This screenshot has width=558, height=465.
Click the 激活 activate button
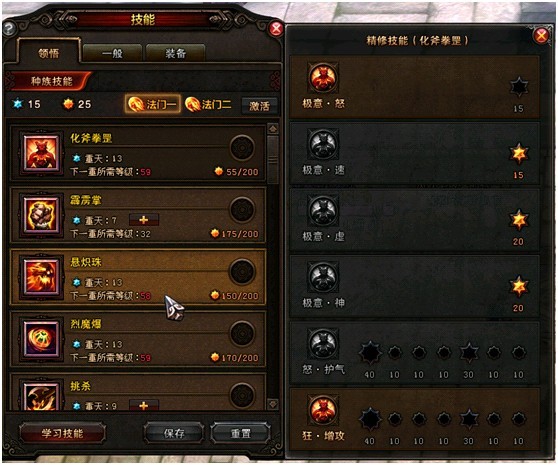[x=259, y=106]
